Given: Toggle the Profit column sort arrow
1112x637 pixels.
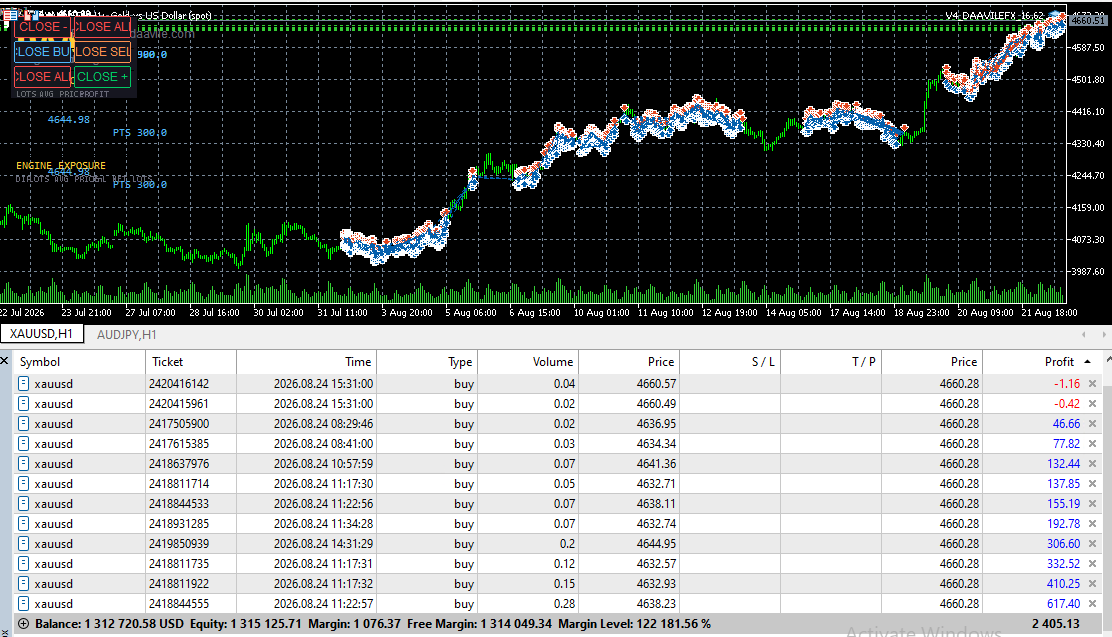Looking at the screenshot, I should 1087,362.
